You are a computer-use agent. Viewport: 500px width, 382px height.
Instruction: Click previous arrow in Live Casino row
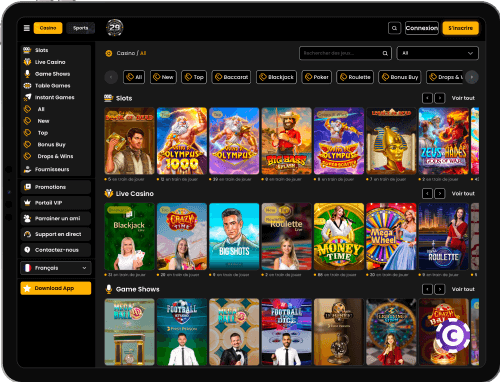pyautogui.click(x=427, y=193)
